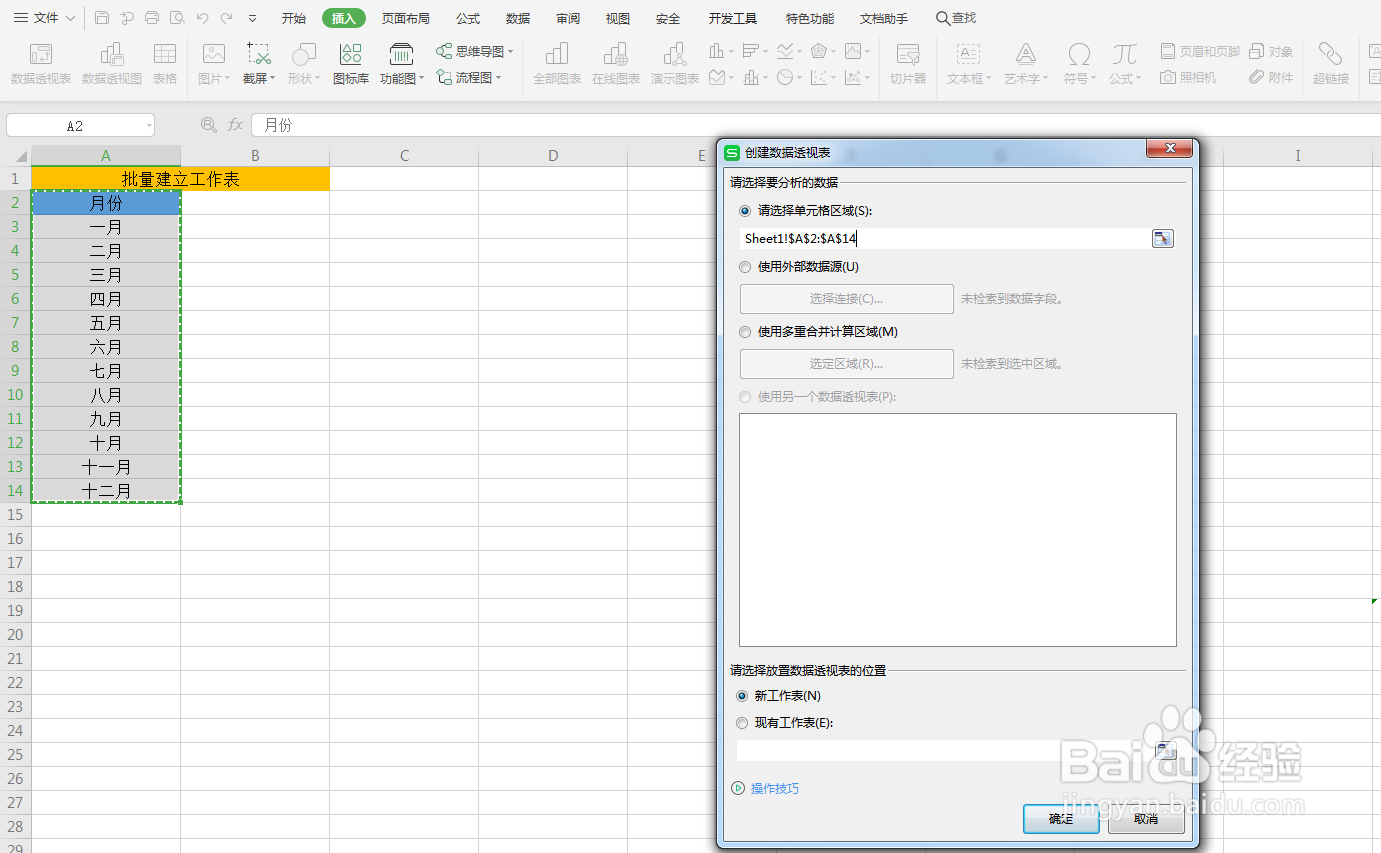The image size is (1381, 853).
Task: Click the 确定 confirm button
Action: (1061, 819)
